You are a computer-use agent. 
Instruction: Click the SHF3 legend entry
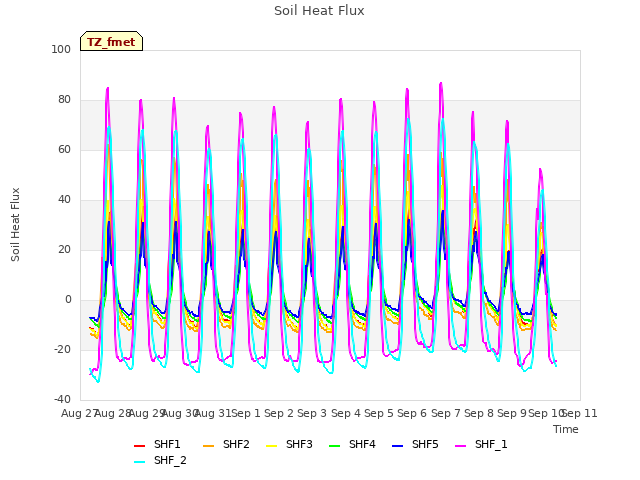click(289, 444)
